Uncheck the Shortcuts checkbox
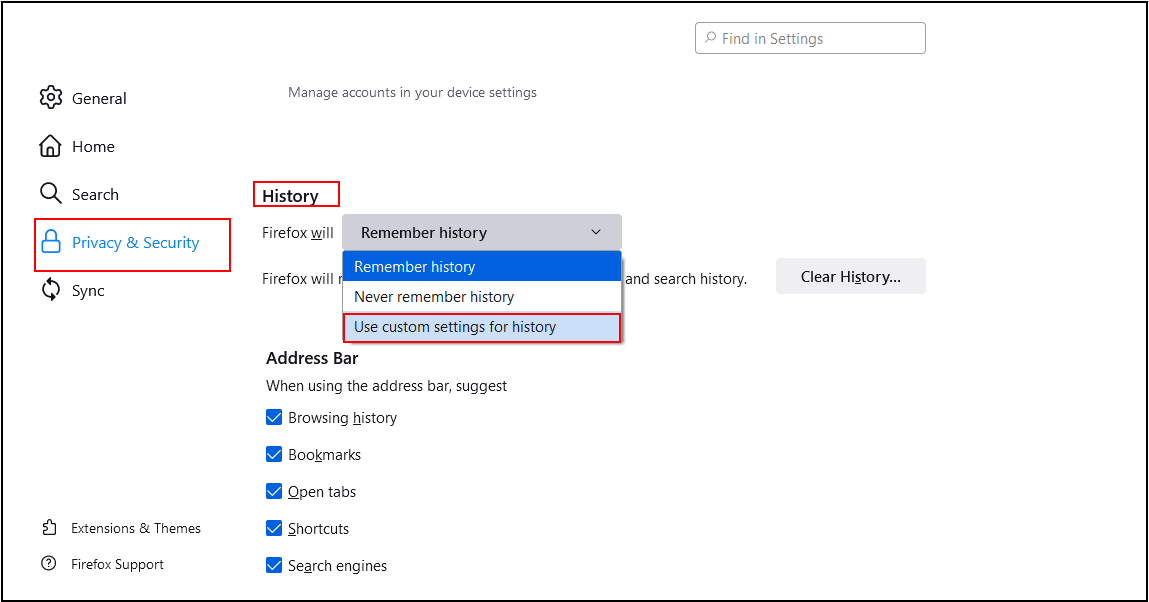 tap(274, 528)
